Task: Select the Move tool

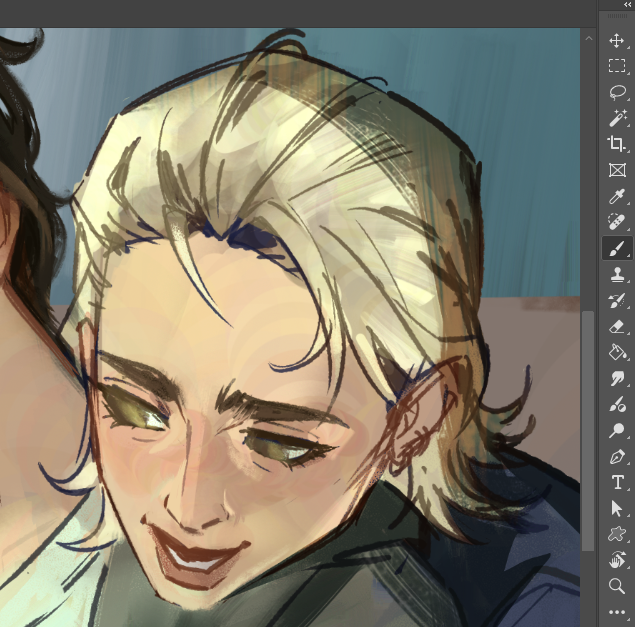Action: 616,41
